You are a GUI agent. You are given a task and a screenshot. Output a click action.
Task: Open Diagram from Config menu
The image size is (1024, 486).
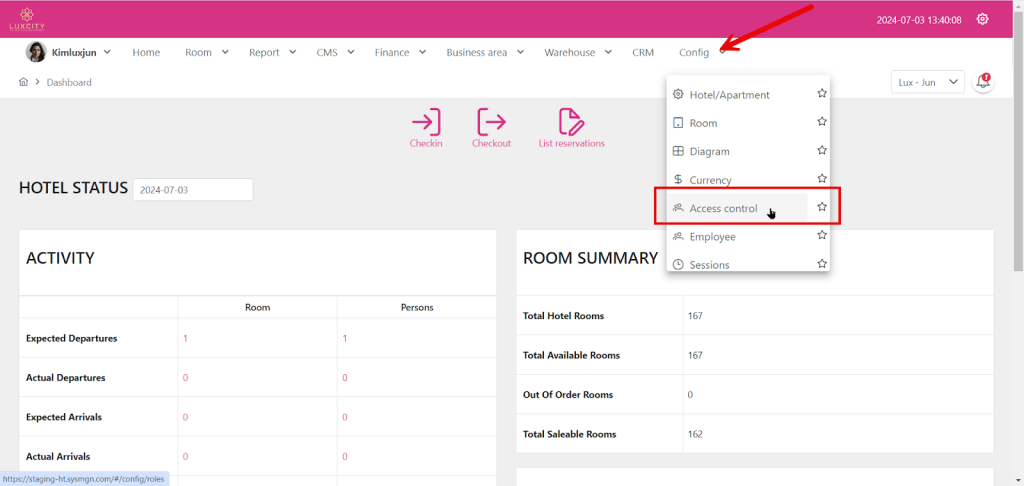tap(709, 152)
